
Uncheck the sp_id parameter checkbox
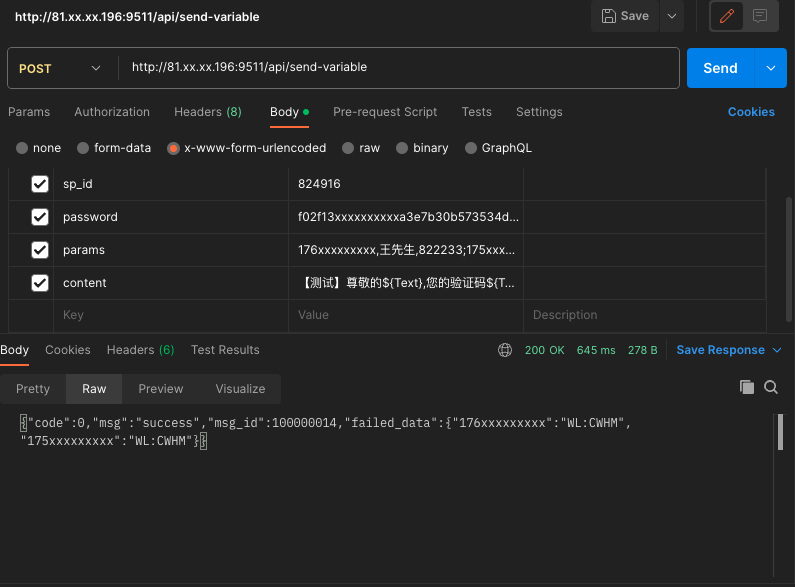[40, 184]
